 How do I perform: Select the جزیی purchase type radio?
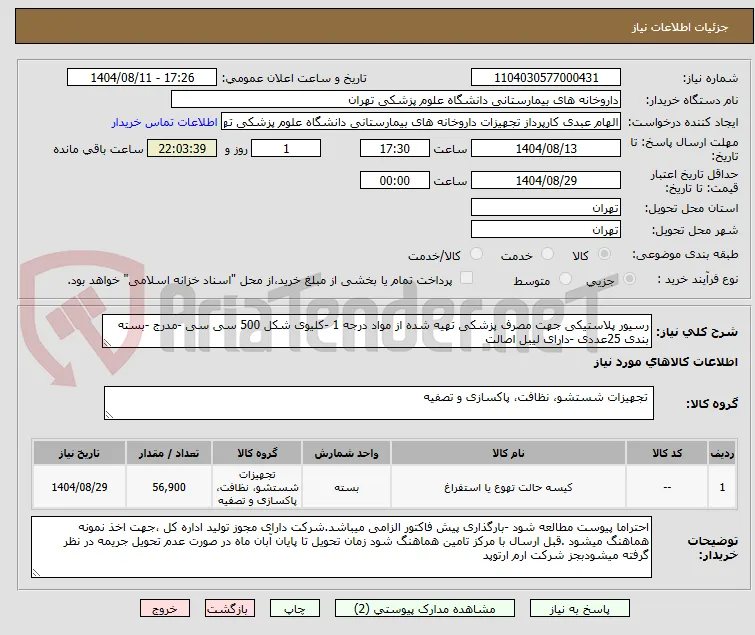pyautogui.click(x=629, y=279)
